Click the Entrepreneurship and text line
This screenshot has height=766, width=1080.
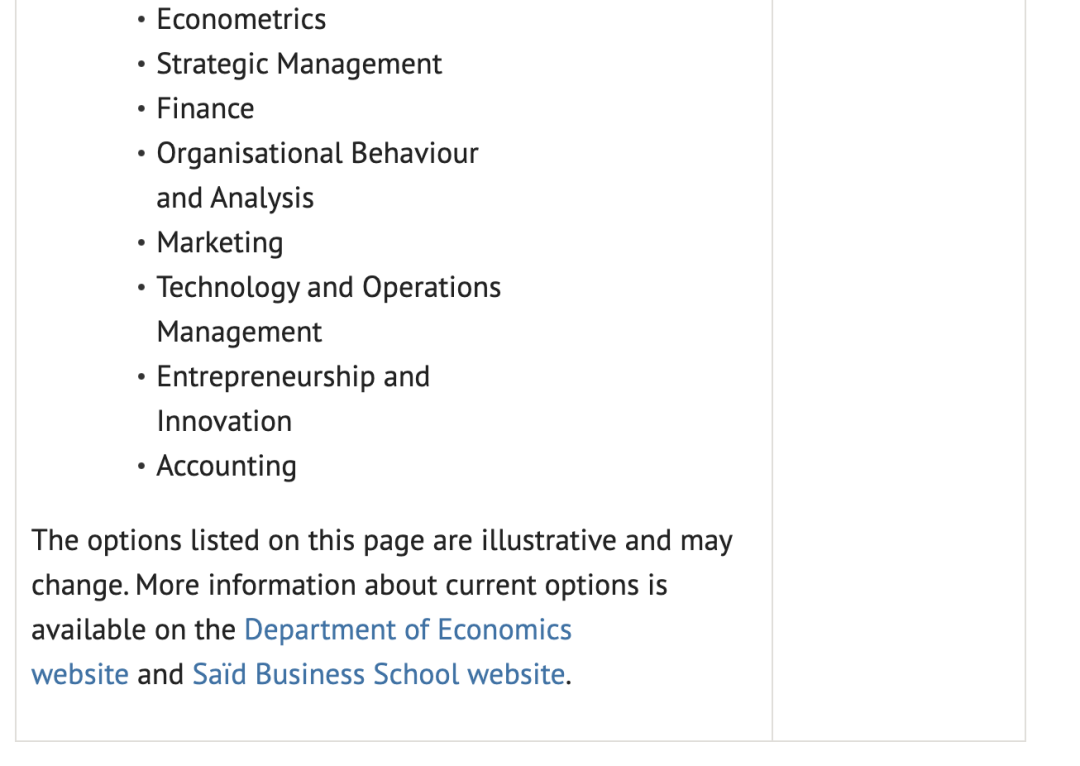pos(293,377)
